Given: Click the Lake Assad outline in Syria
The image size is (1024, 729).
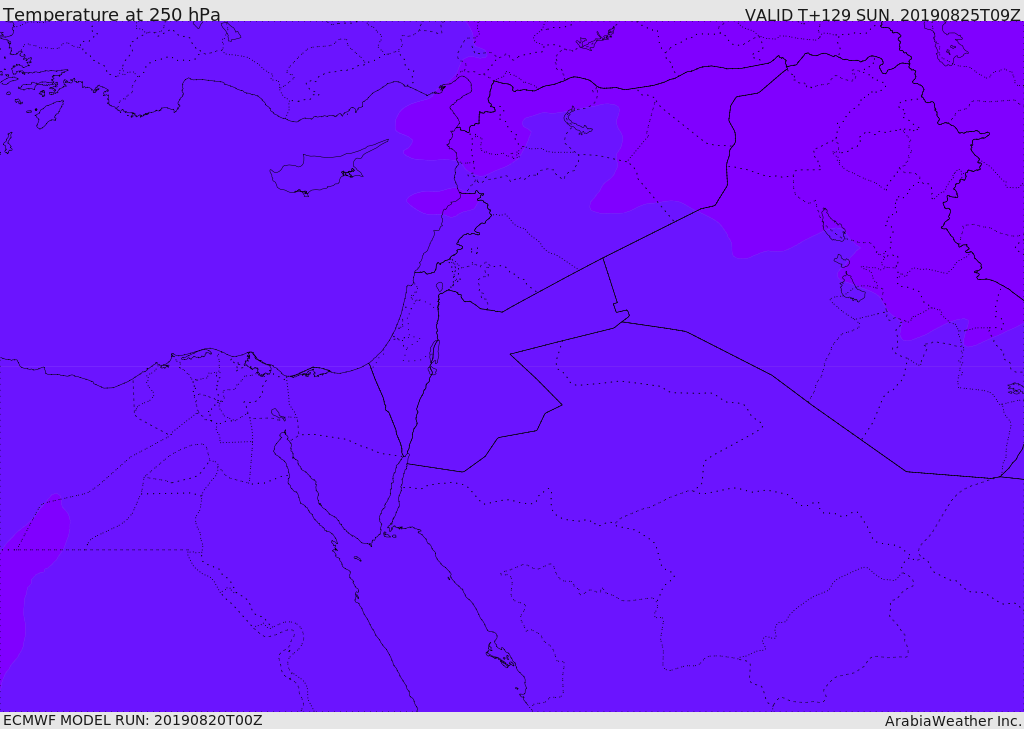Looking at the screenshot, I should pos(576,122).
